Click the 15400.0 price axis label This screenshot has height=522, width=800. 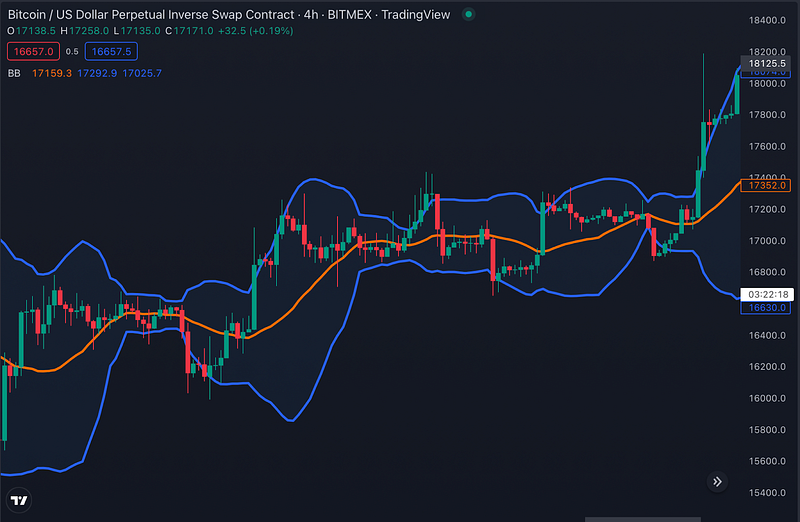767,493
